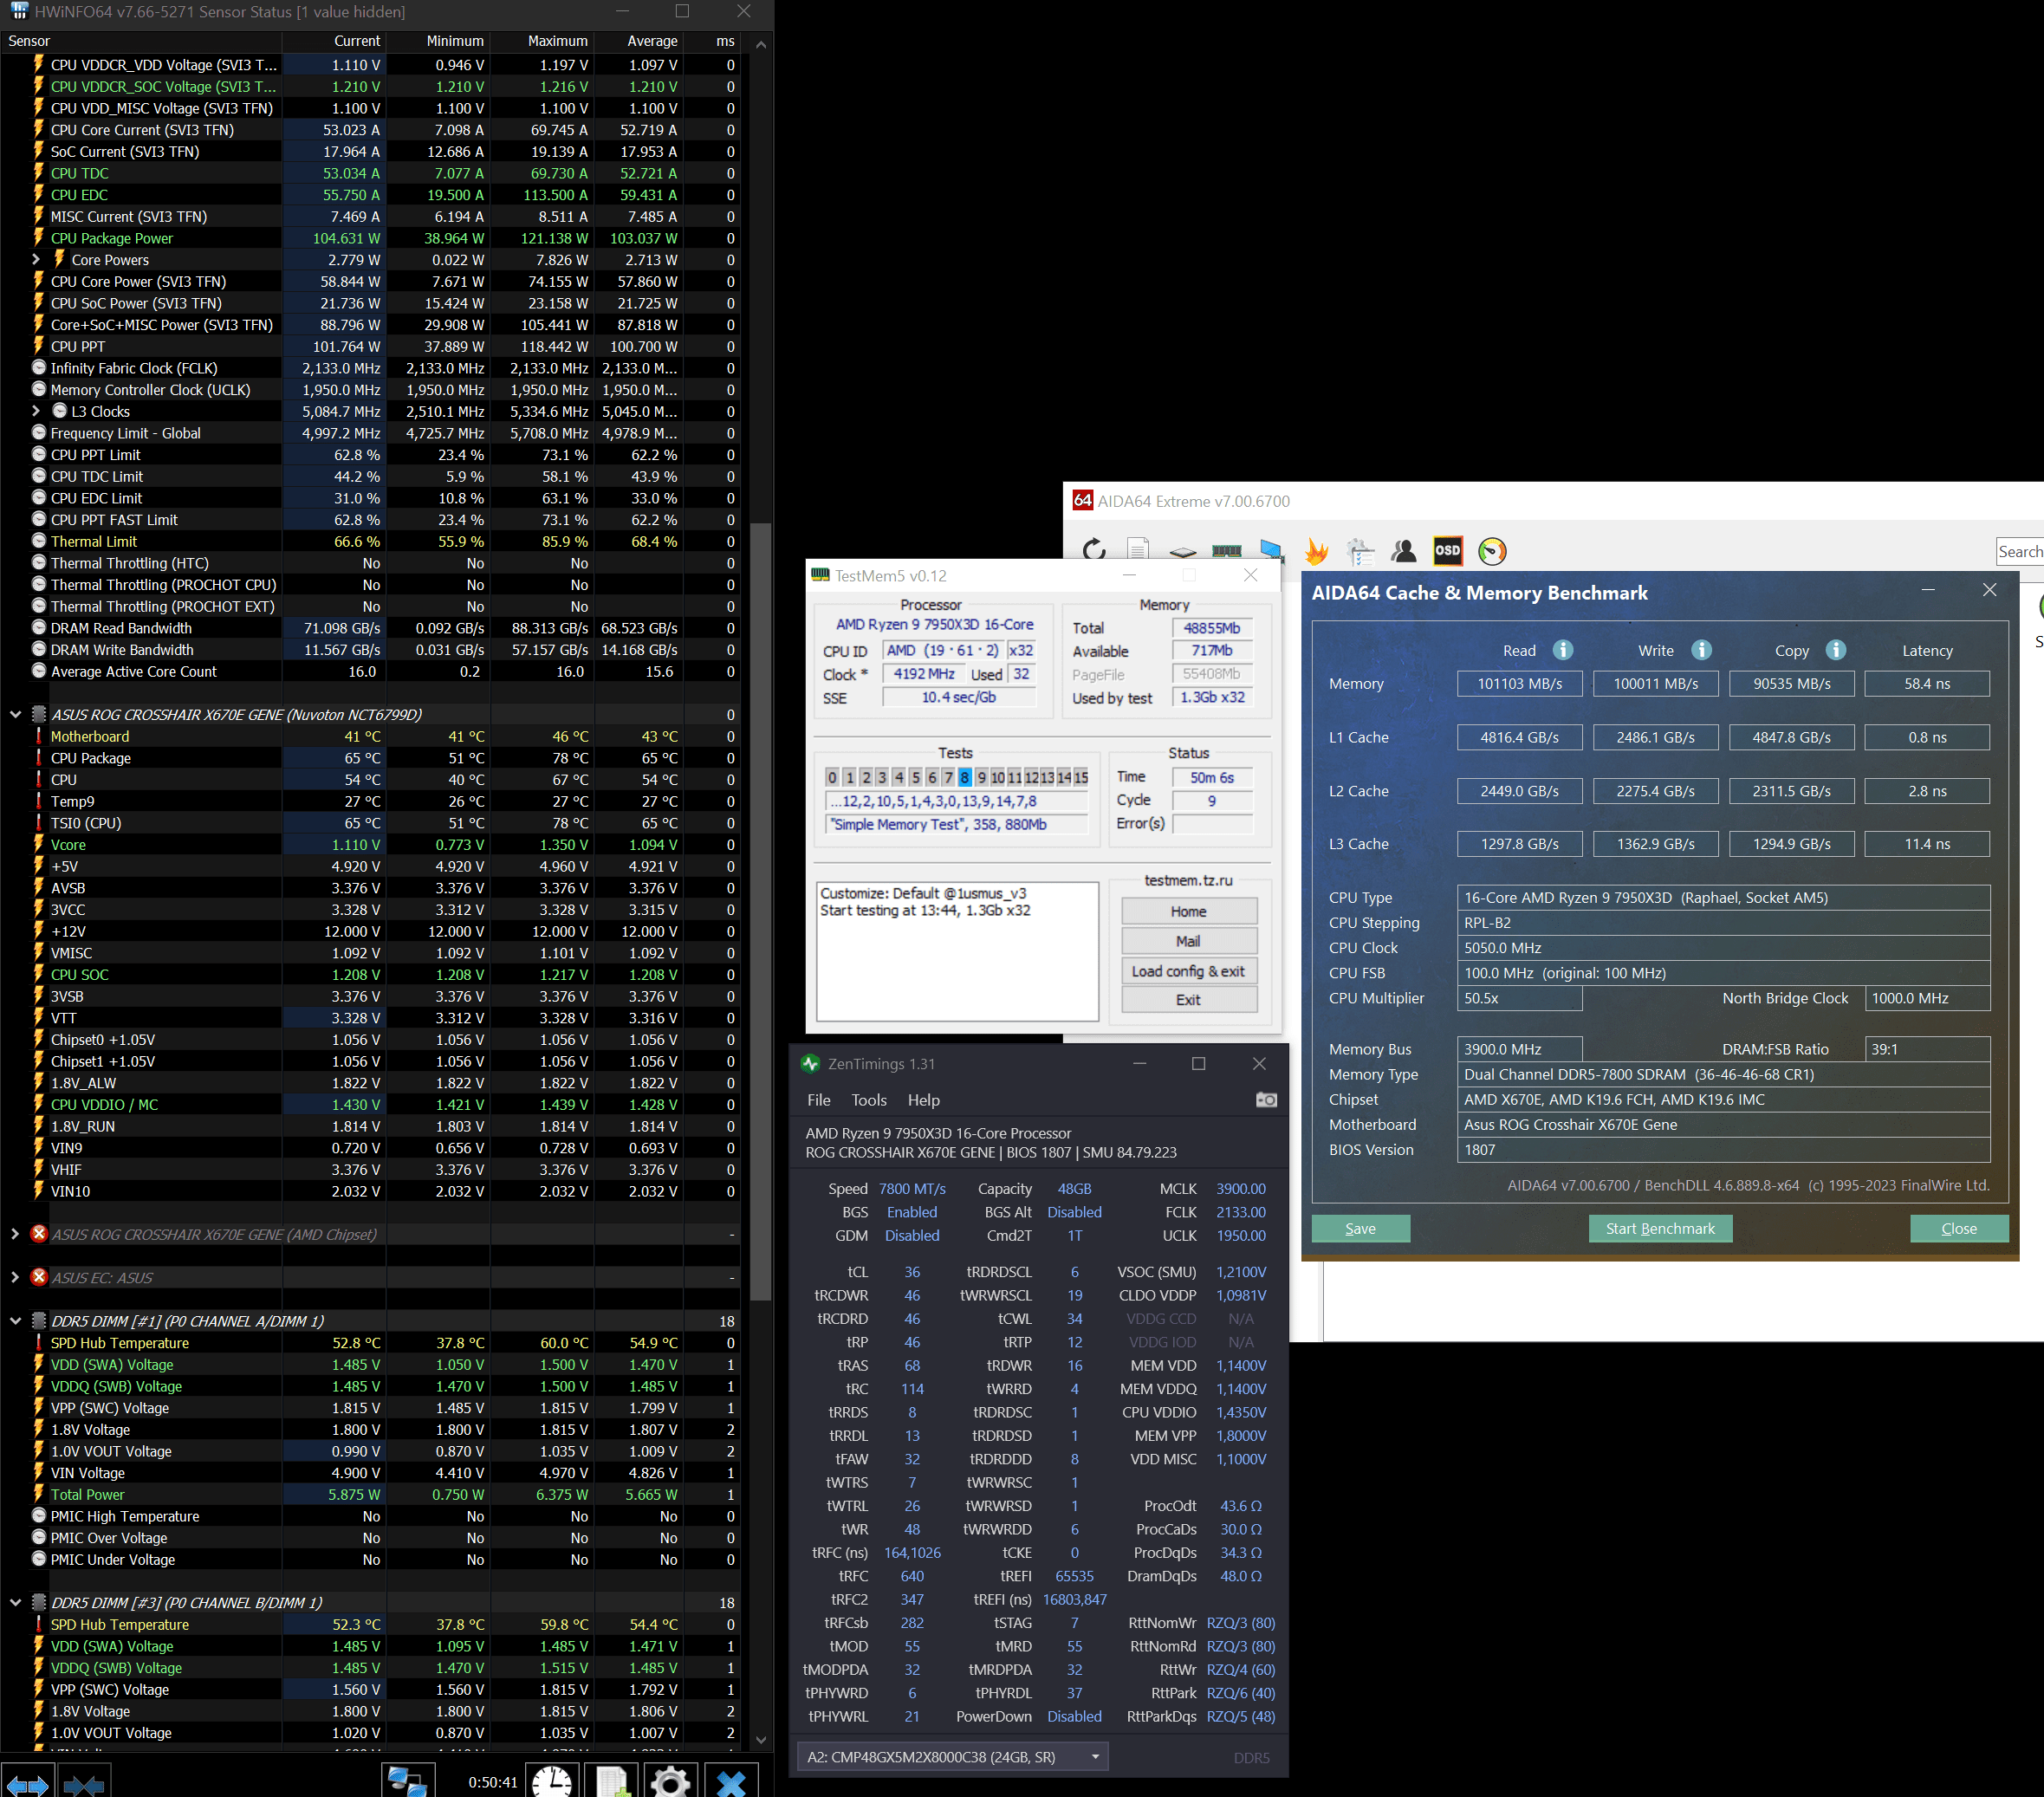Viewport: 2044px width, 1797px height.
Task: Expand L3 Clocks sensor group
Action: (36, 411)
